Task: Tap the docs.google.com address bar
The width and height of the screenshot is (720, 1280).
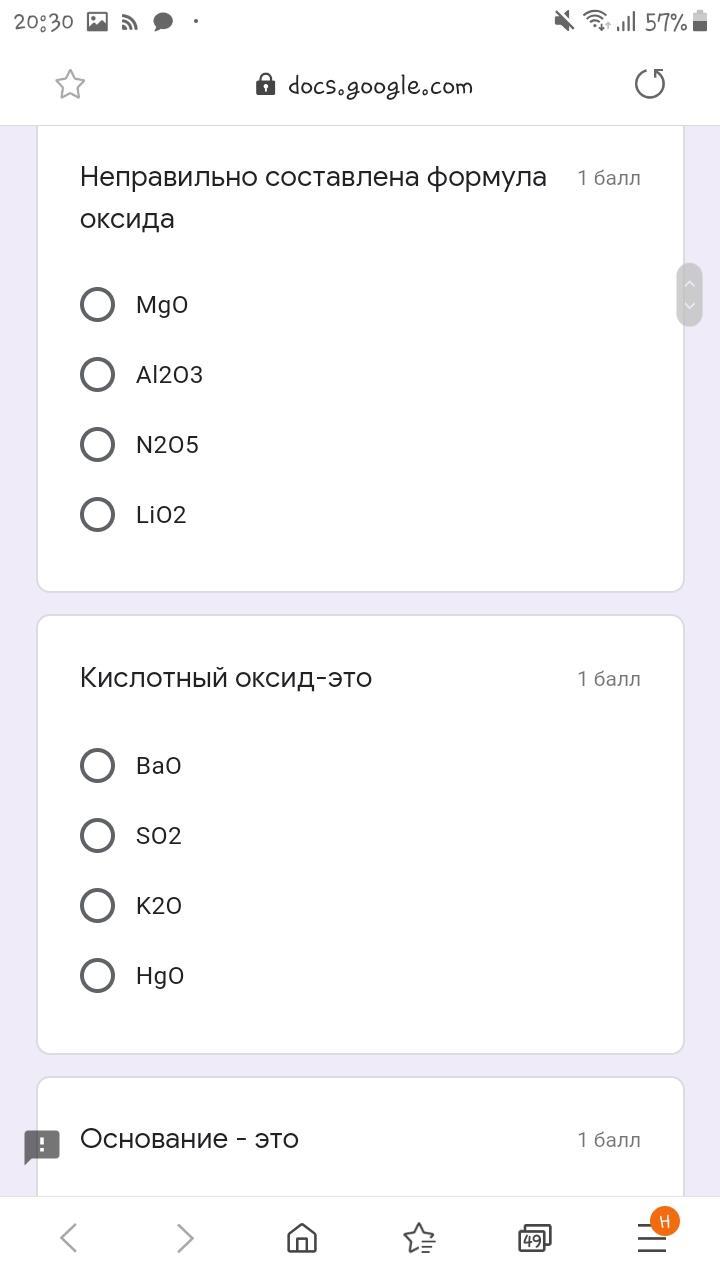Action: [x=379, y=86]
